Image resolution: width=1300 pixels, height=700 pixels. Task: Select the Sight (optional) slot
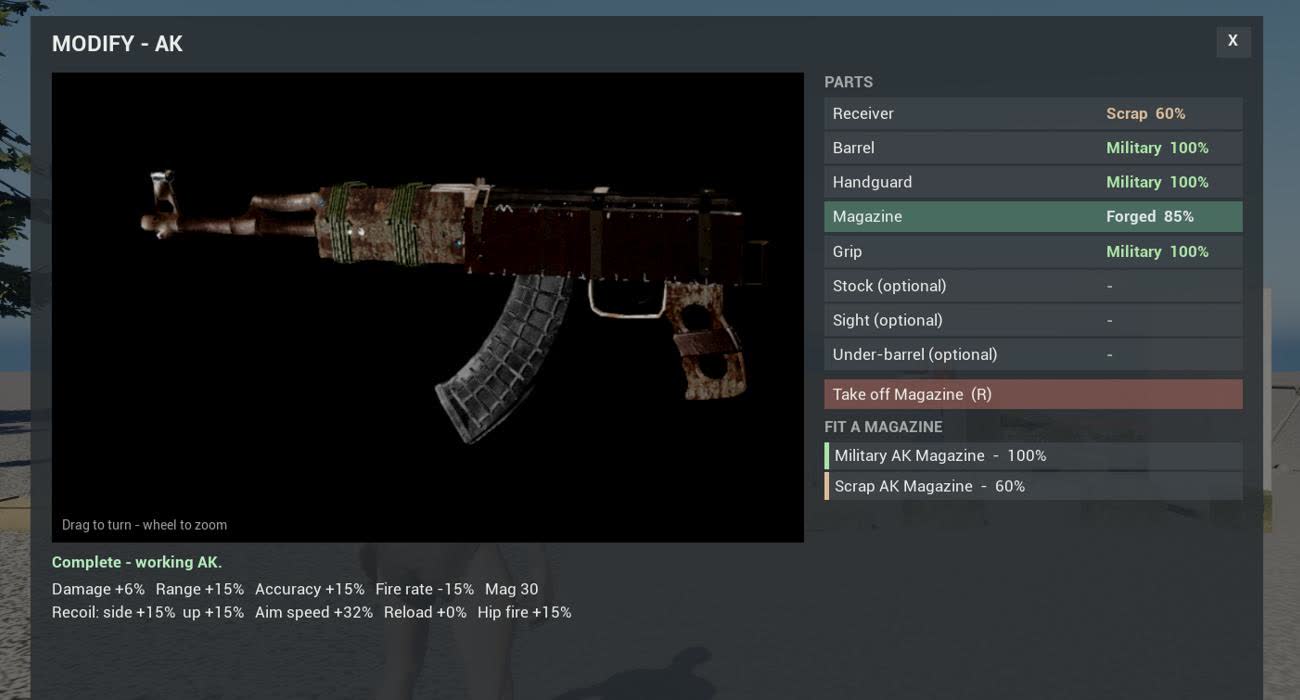tap(1033, 320)
